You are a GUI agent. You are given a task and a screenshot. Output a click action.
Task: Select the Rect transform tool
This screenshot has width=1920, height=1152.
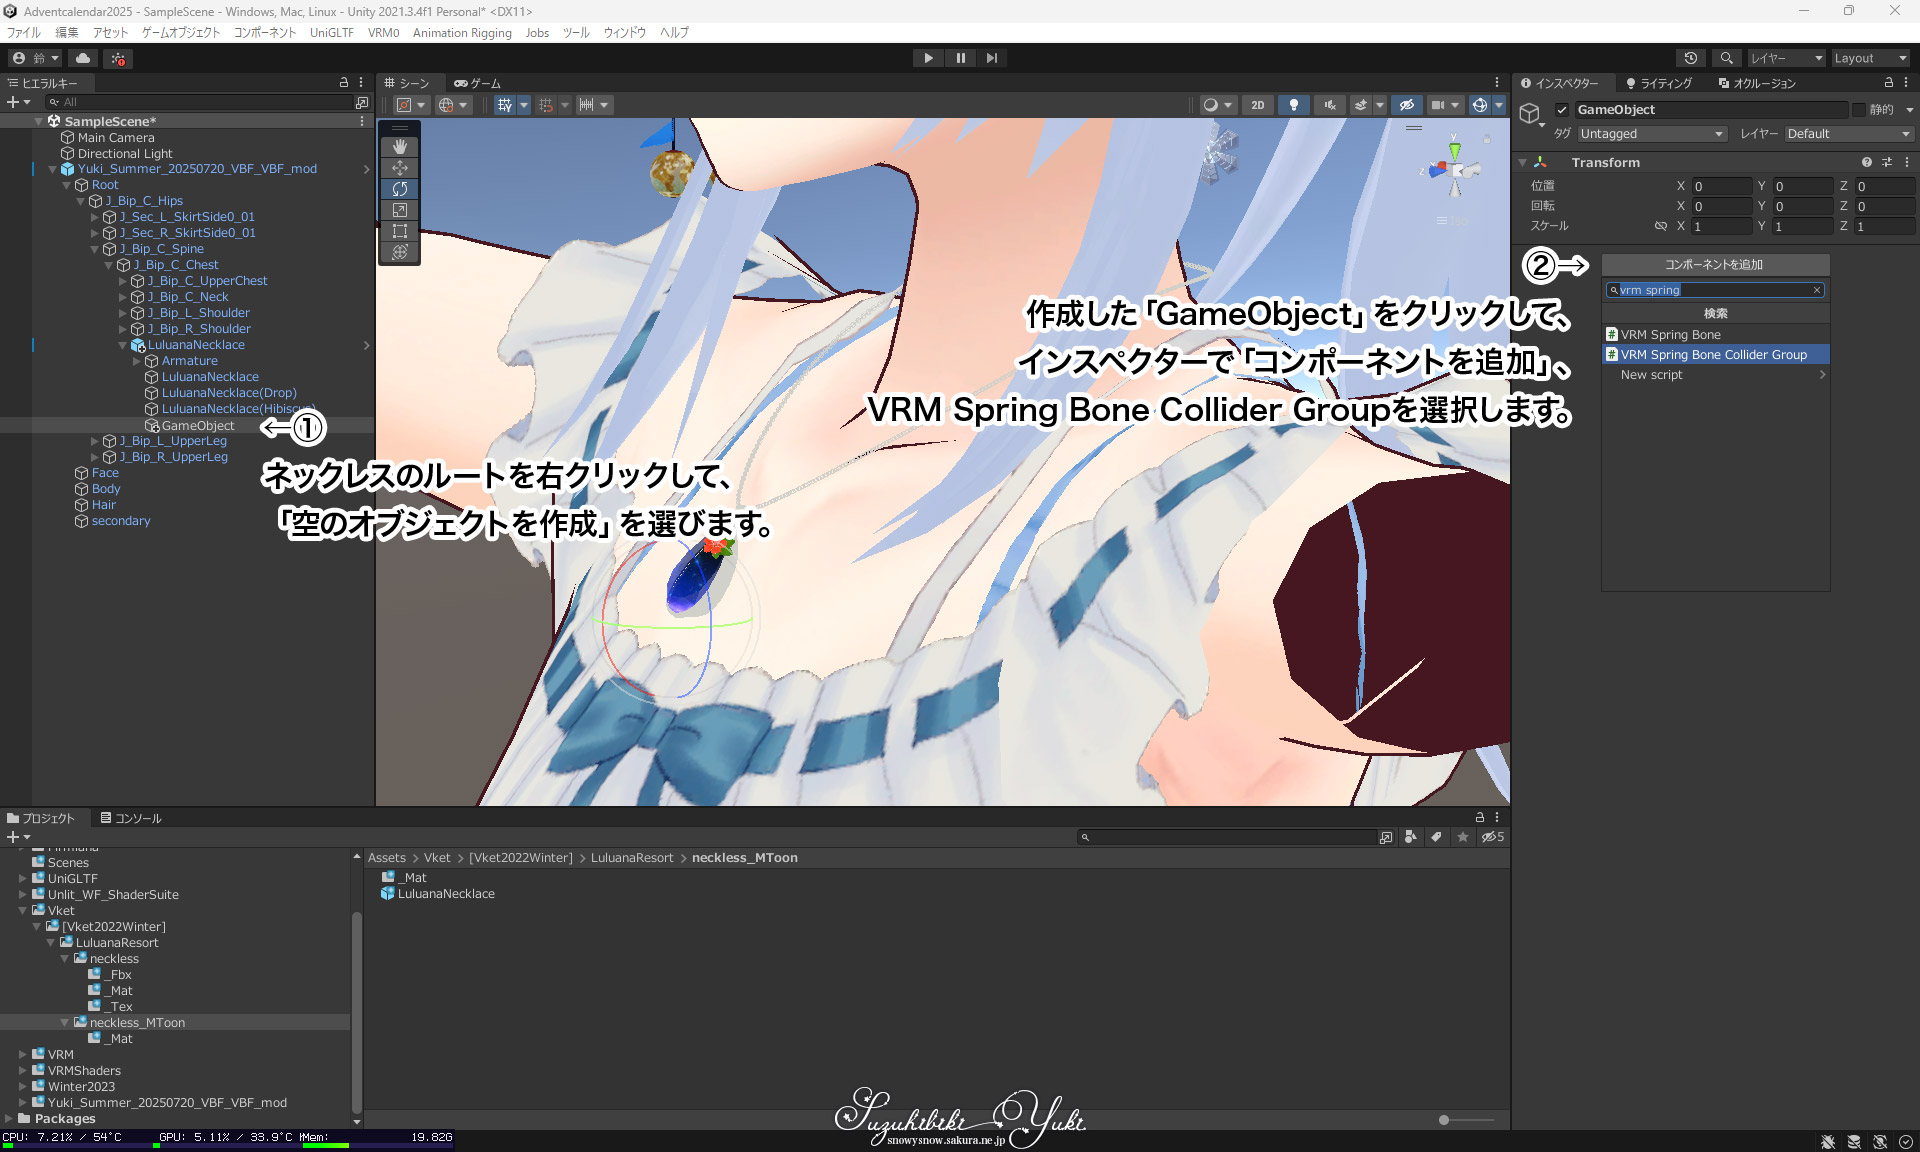pos(399,231)
